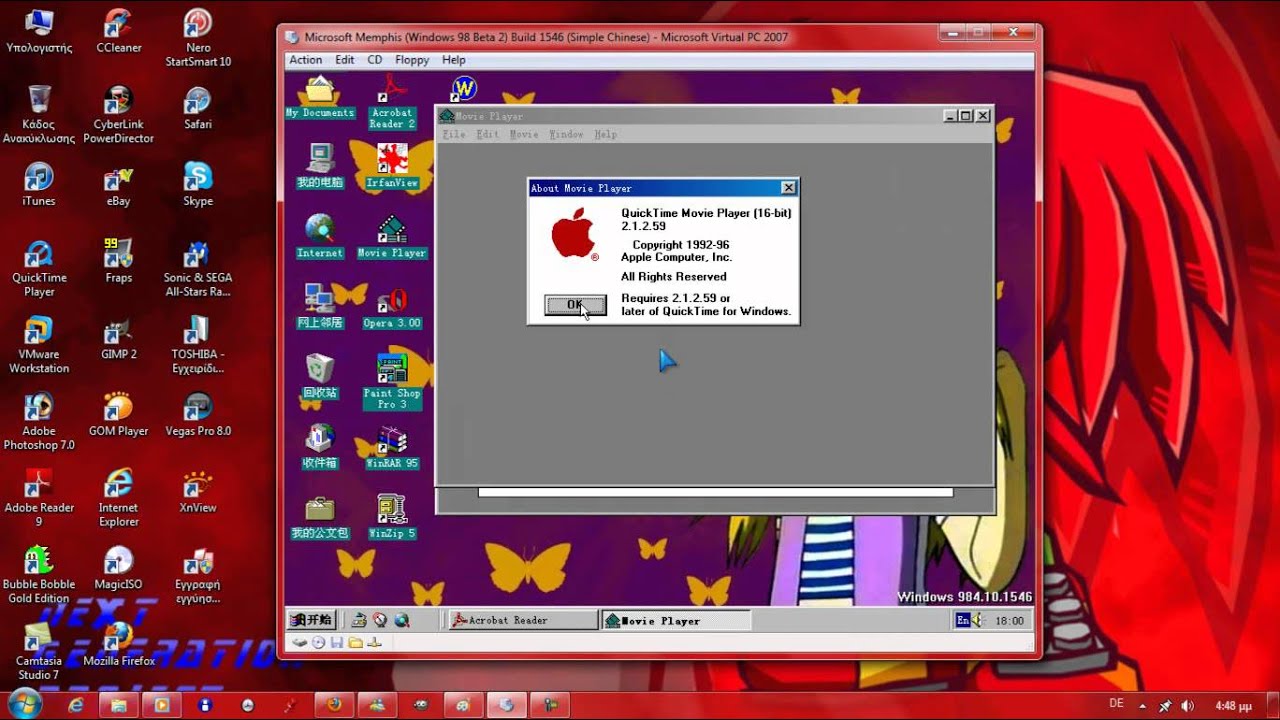1280x720 pixels.
Task: Open CyberLink PowerDirector desktop icon
Action: [118, 115]
